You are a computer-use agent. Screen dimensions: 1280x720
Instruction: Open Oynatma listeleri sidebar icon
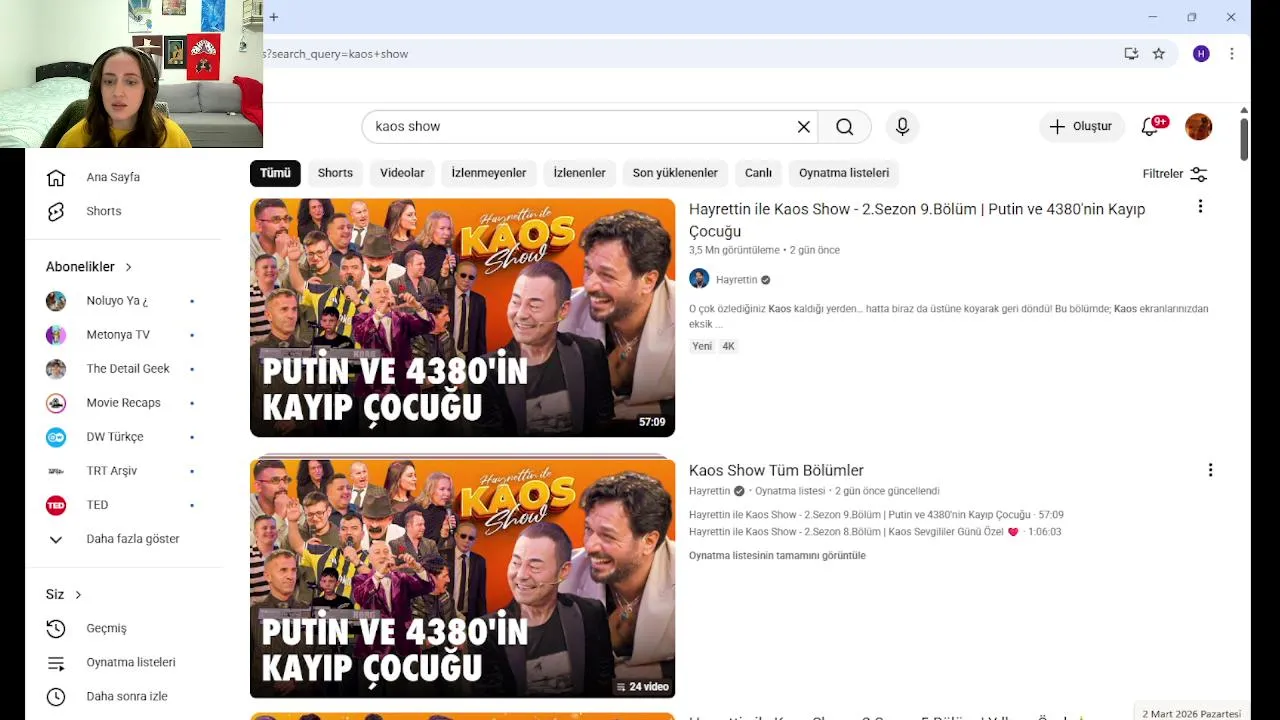pyautogui.click(x=56, y=662)
